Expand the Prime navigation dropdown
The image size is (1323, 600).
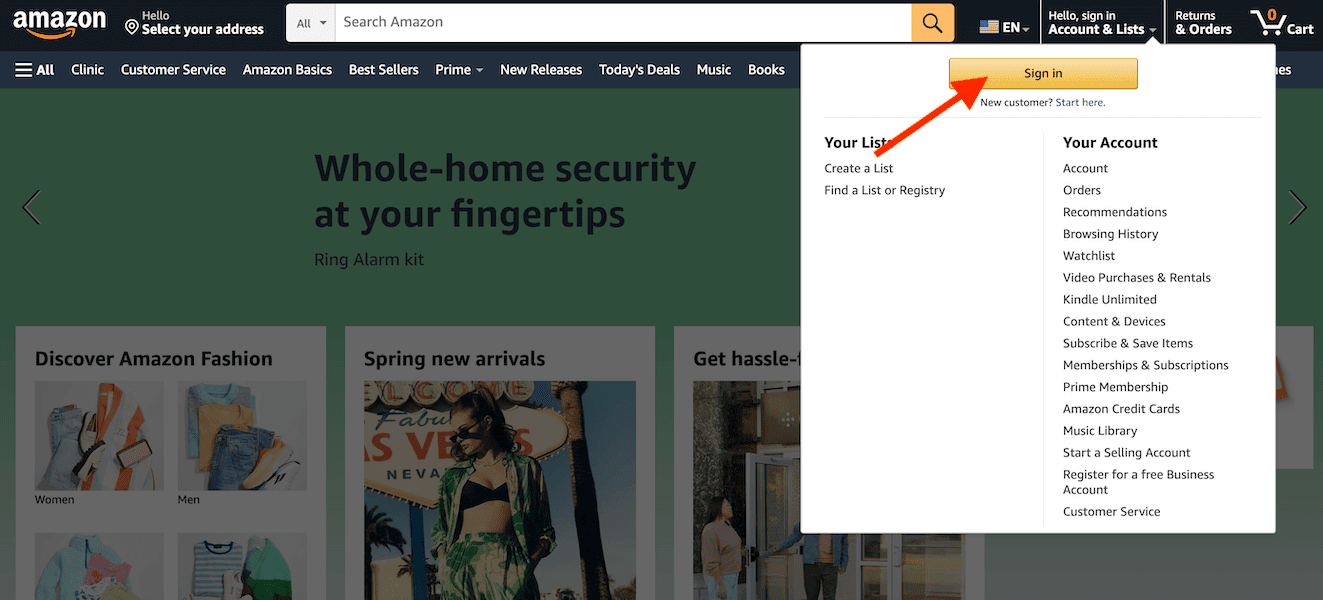point(459,70)
